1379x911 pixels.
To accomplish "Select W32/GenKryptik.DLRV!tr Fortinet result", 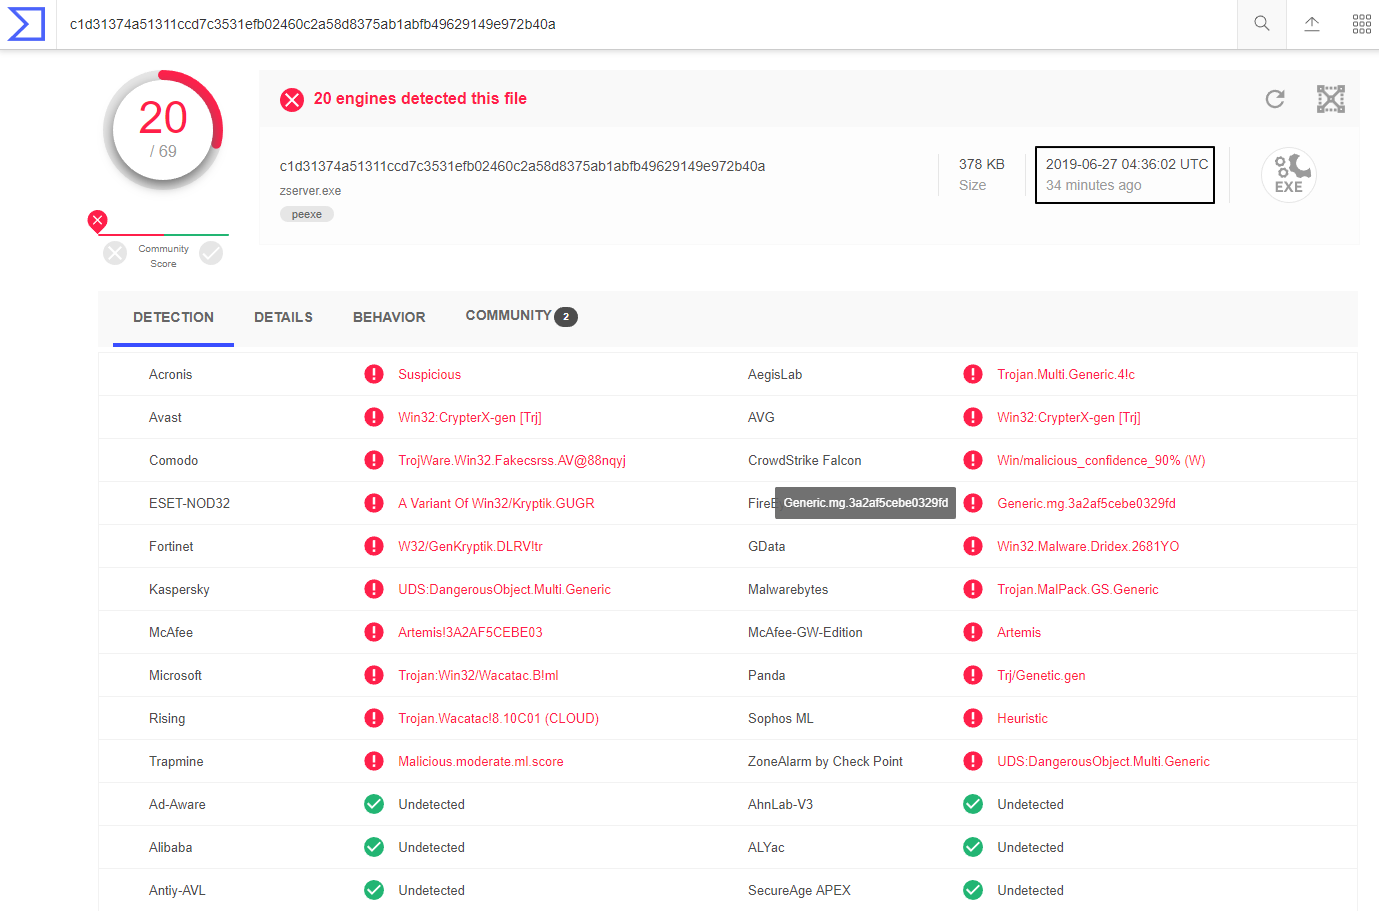I will 470,546.
